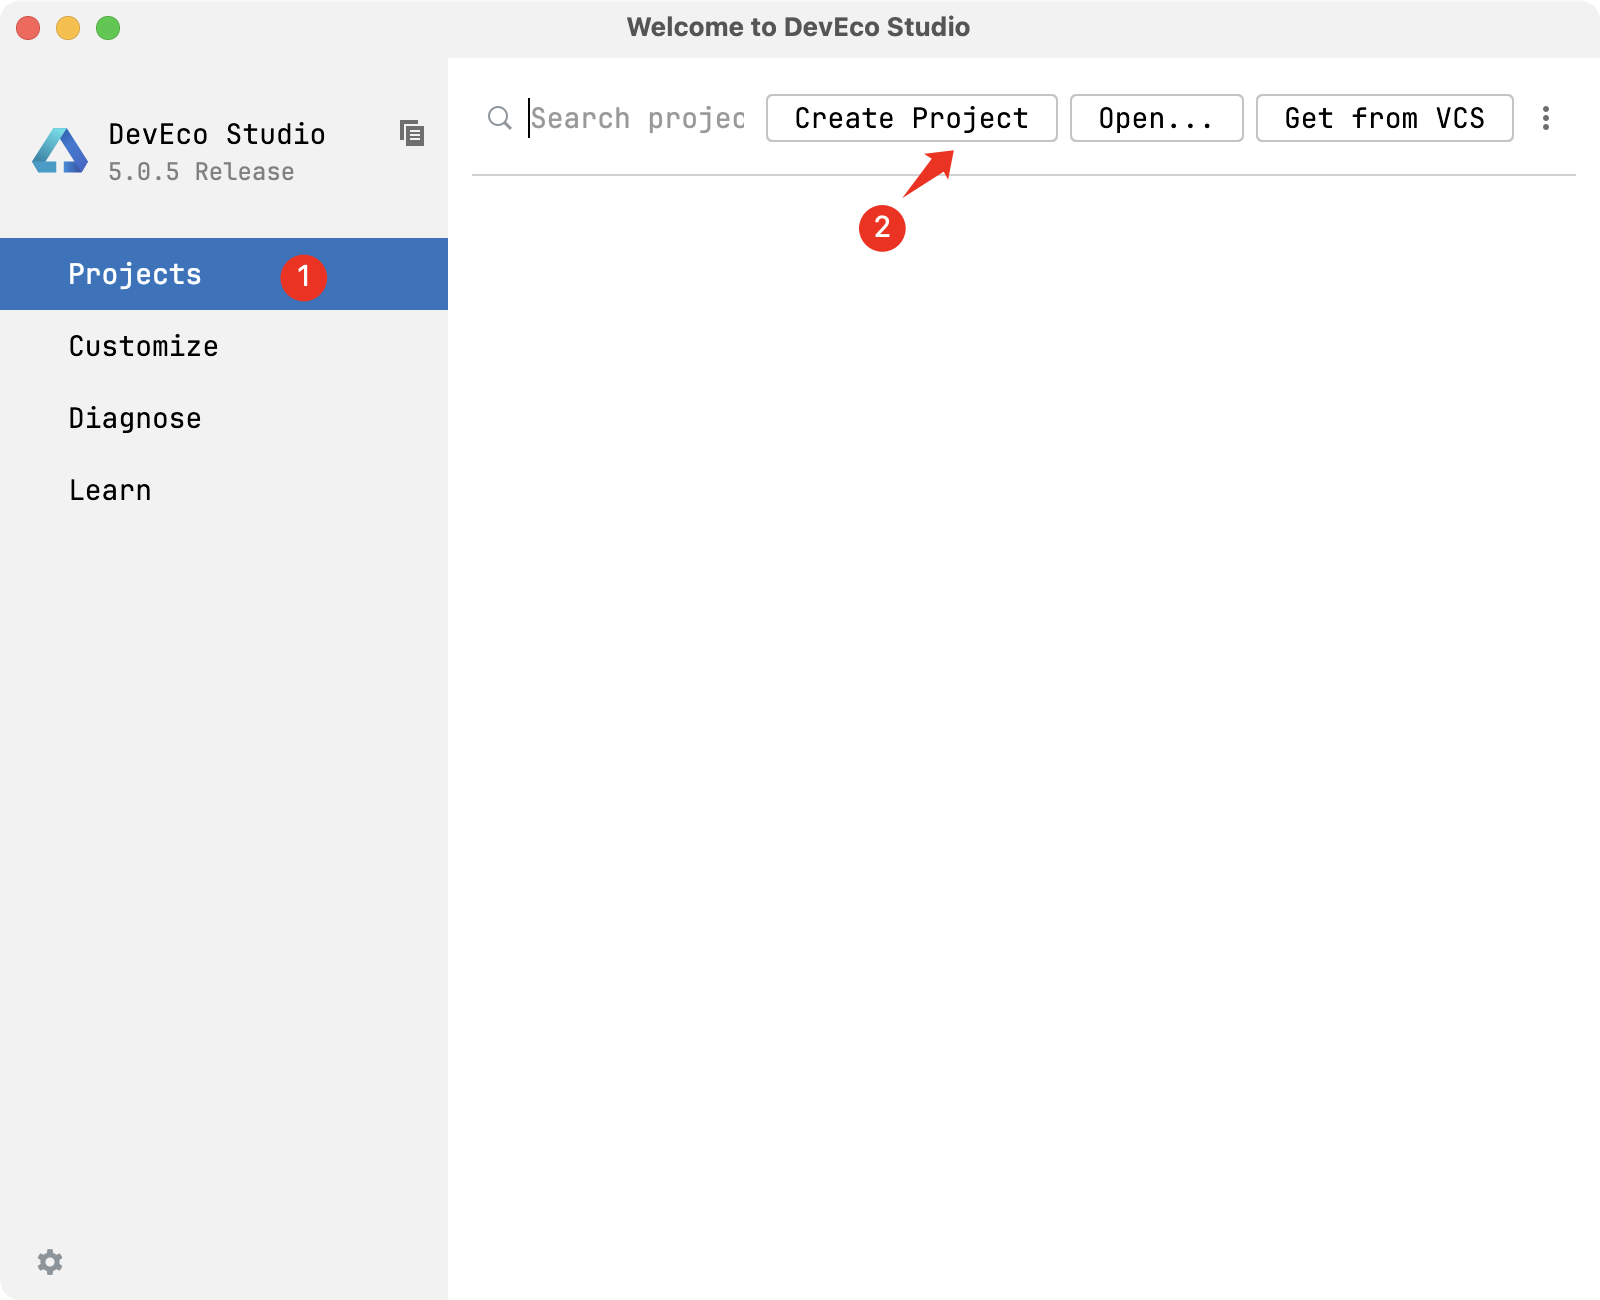Close the welcome window with red button
Screen dimensions: 1600x1300
[x=28, y=28]
